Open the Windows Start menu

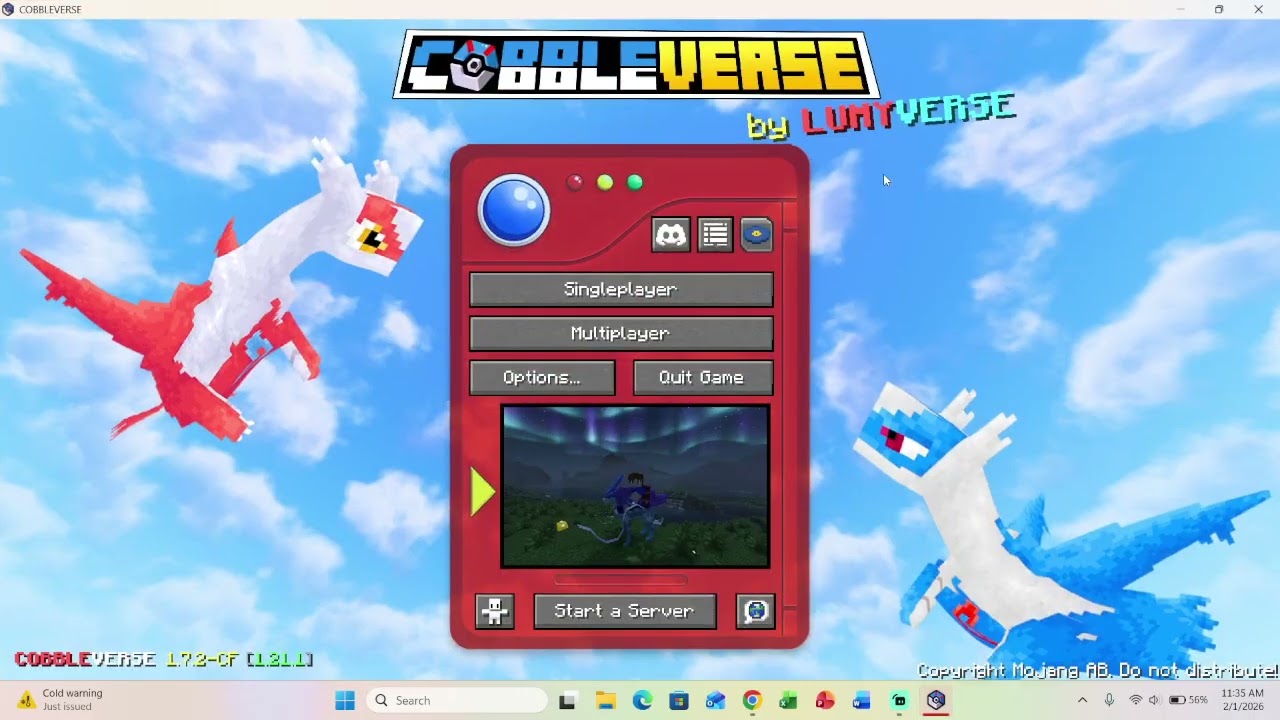pyautogui.click(x=345, y=700)
